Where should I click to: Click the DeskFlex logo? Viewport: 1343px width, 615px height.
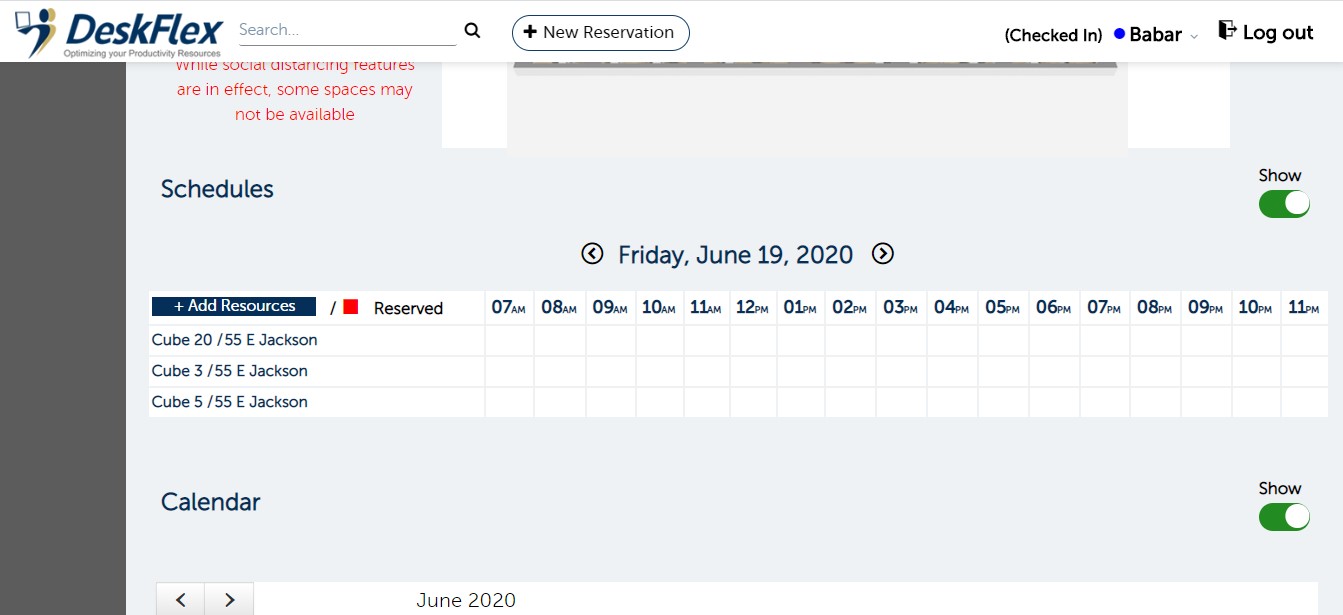[x=118, y=32]
